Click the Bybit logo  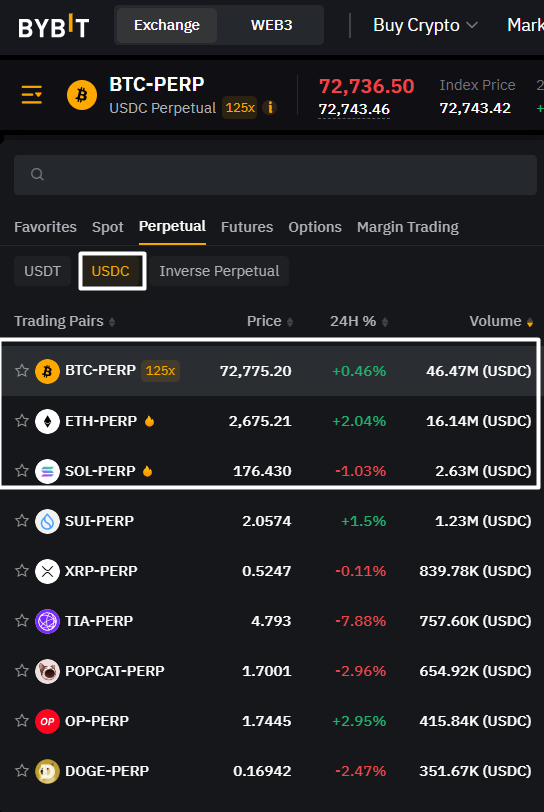tap(53, 25)
